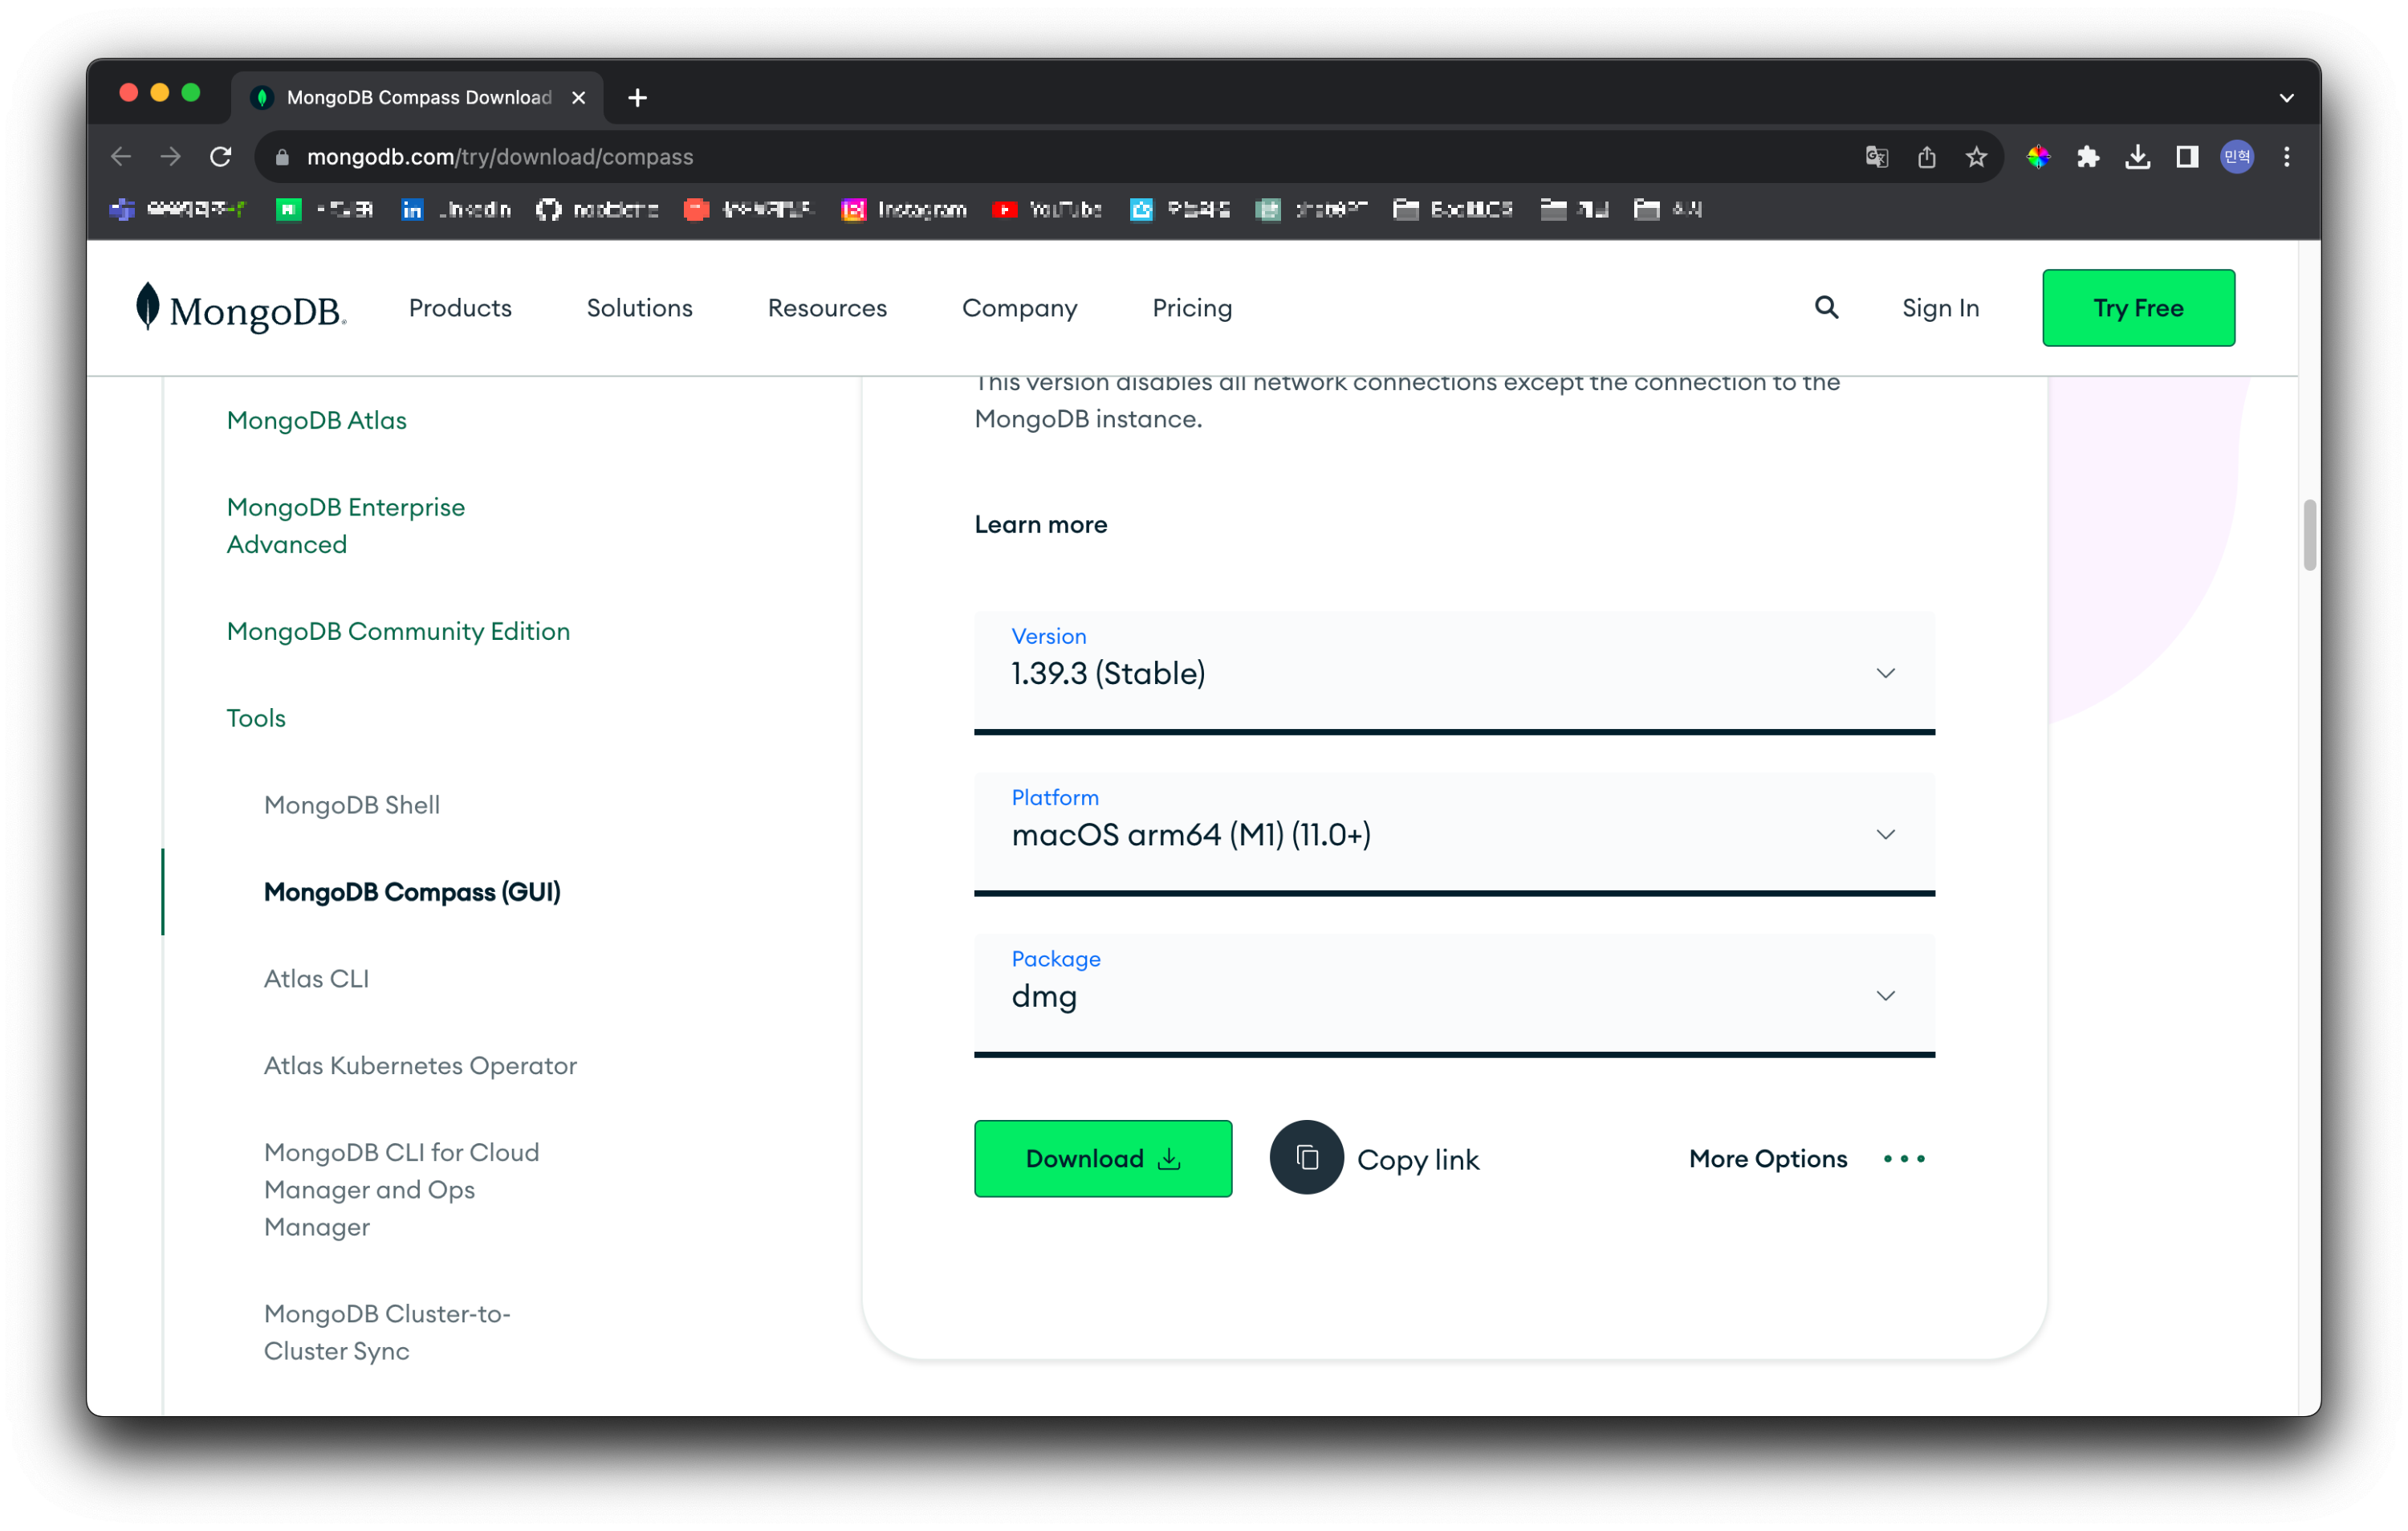Open the Products menu

click(x=460, y=308)
